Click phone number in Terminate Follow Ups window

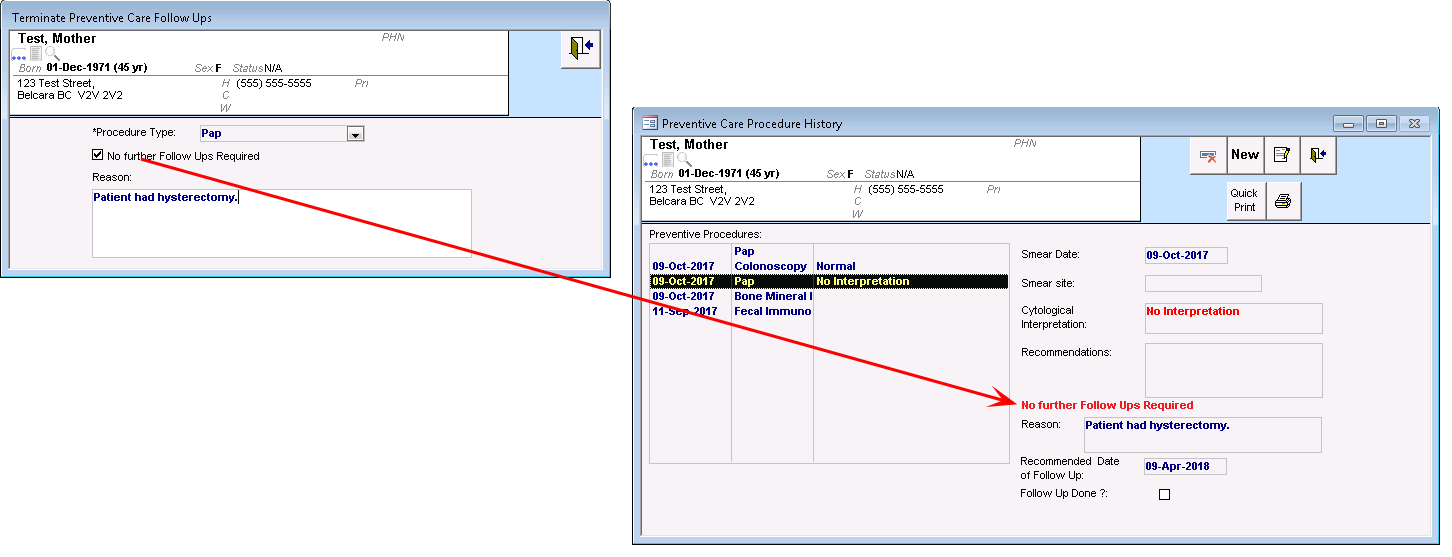tap(274, 83)
